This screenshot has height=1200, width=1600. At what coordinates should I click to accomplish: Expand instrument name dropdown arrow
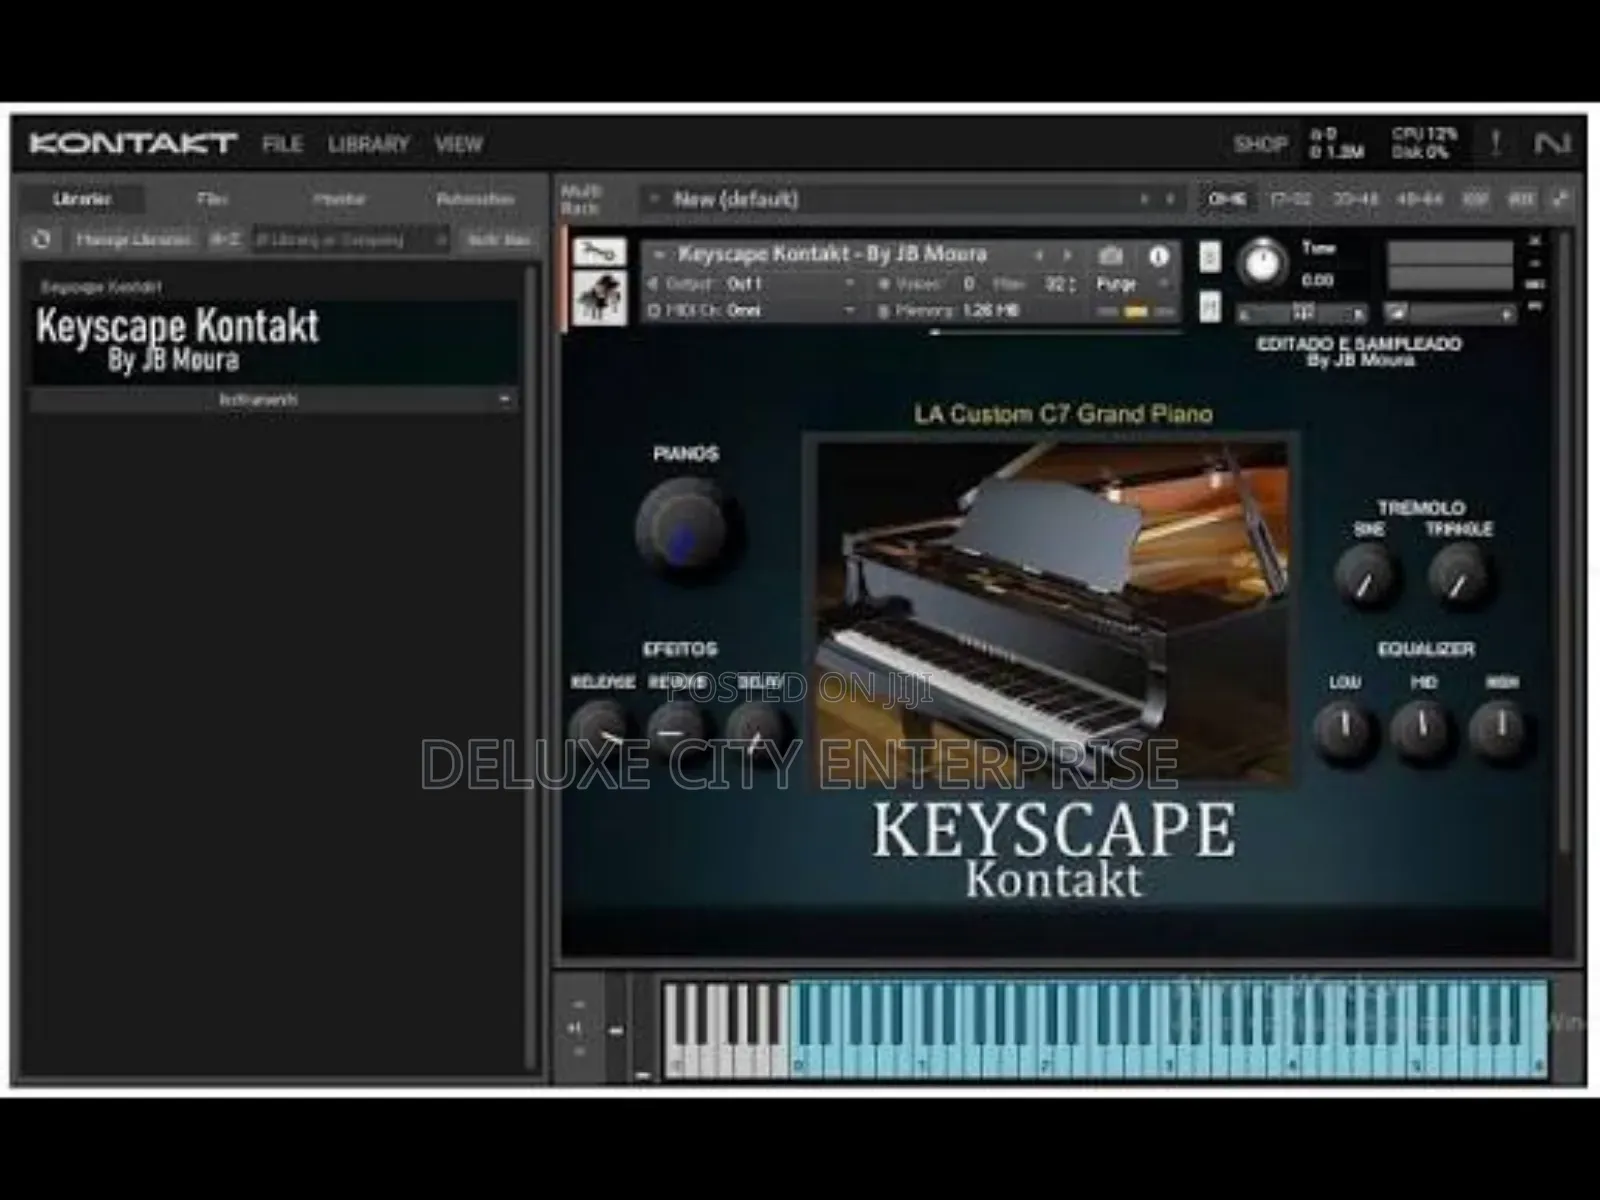click(x=657, y=255)
